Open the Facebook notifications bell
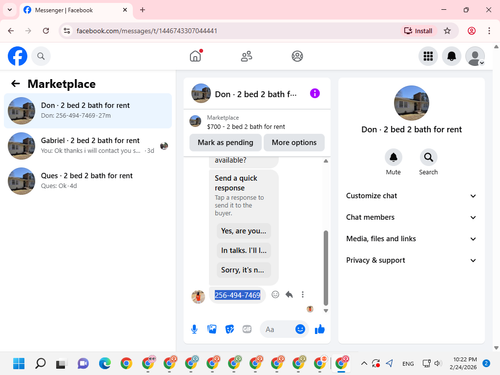Screen dimensions: 500x375 point(451,56)
